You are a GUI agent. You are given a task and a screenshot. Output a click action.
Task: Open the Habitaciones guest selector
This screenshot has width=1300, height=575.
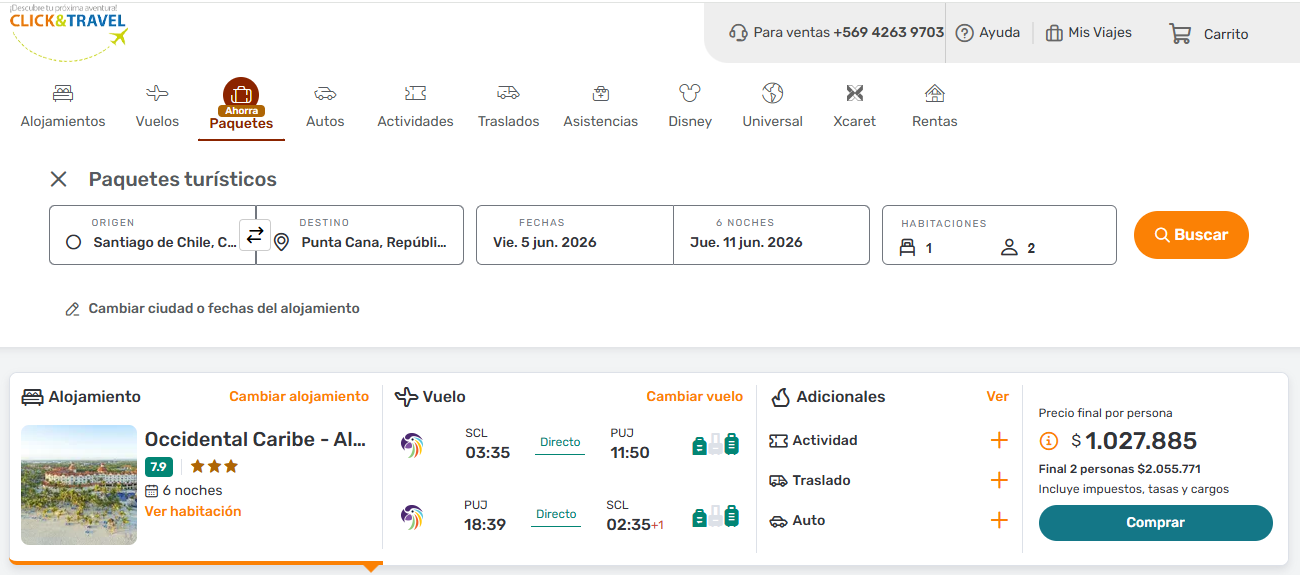point(998,236)
